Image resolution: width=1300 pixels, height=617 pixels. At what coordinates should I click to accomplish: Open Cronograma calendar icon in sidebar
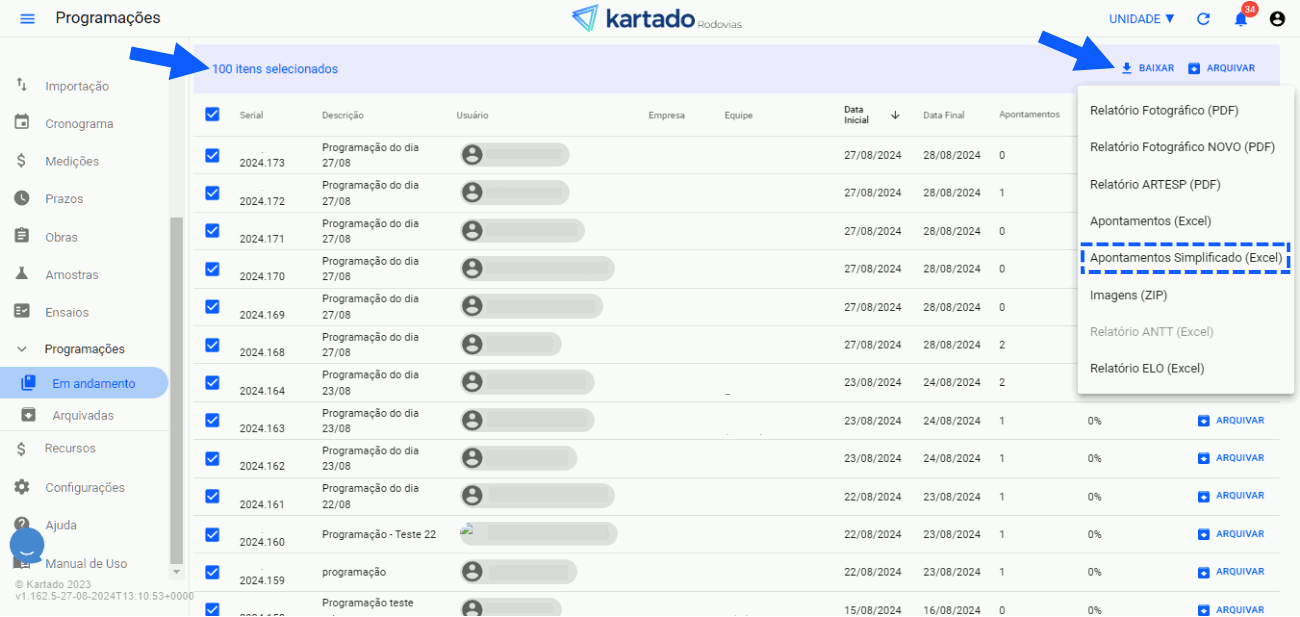pos(22,123)
